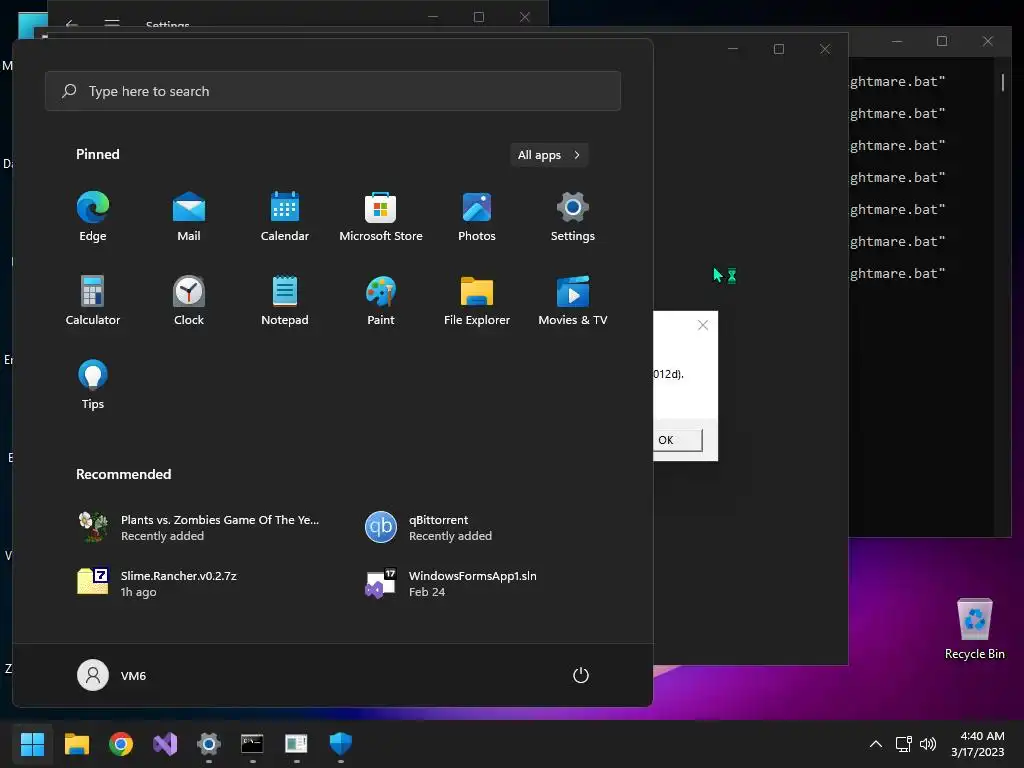Open the Tips app
Image resolution: width=1024 pixels, height=768 pixels.
pyautogui.click(x=93, y=385)
